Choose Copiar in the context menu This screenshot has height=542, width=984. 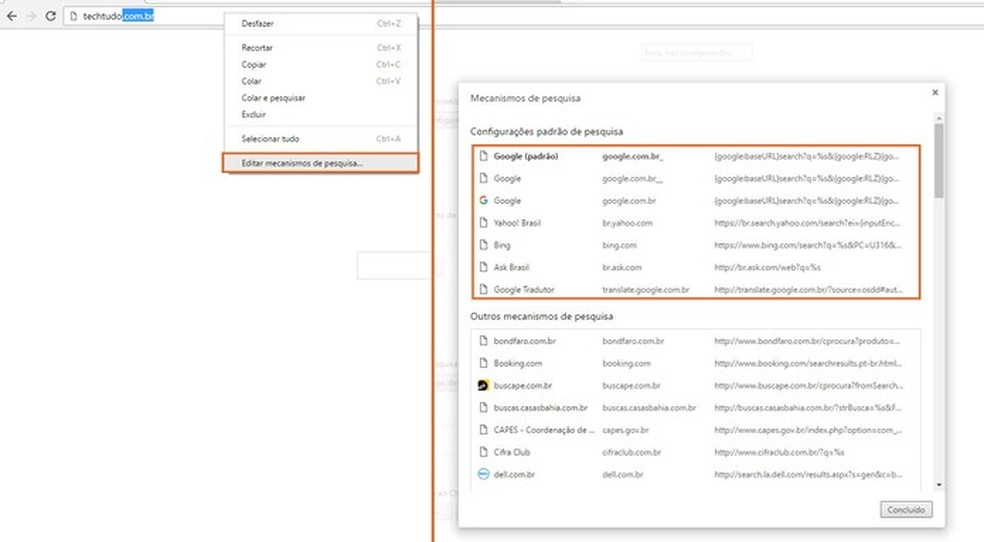click(320, 65)
